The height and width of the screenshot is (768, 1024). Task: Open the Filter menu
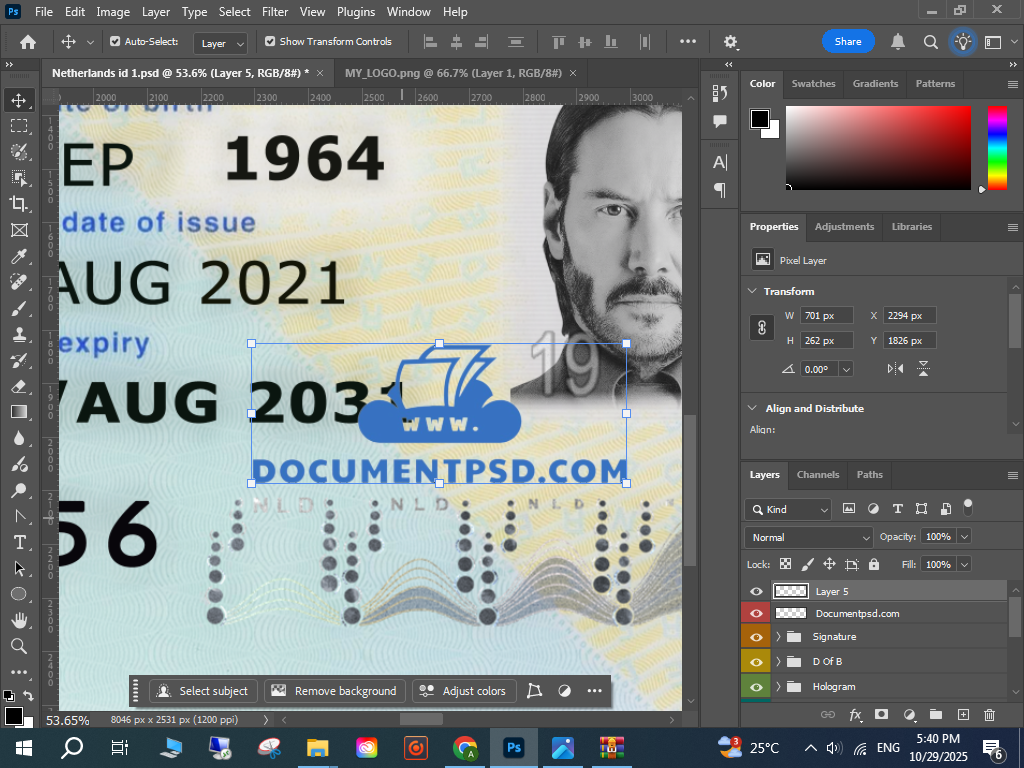tap(274, 12)
